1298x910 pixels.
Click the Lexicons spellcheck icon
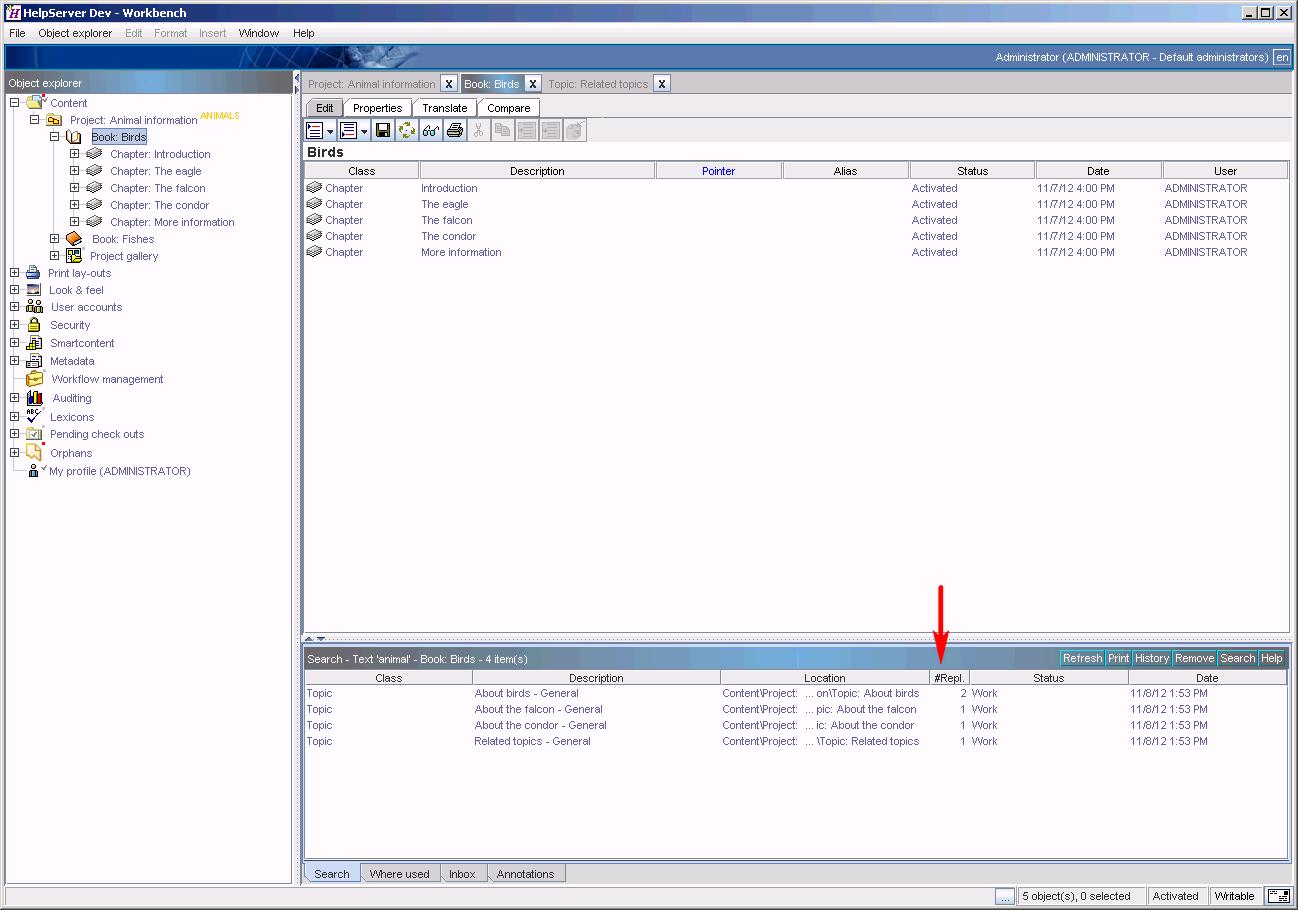tap(34, 415)
